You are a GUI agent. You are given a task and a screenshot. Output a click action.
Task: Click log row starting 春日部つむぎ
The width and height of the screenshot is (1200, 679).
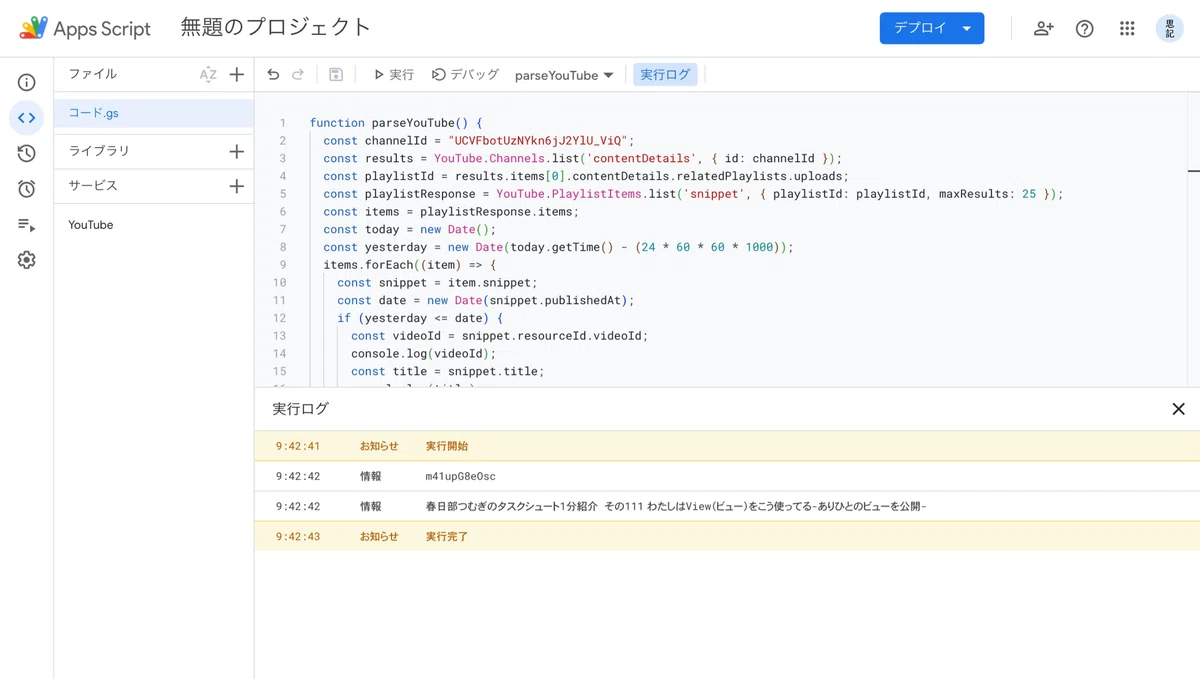click(x=727, y=506)
